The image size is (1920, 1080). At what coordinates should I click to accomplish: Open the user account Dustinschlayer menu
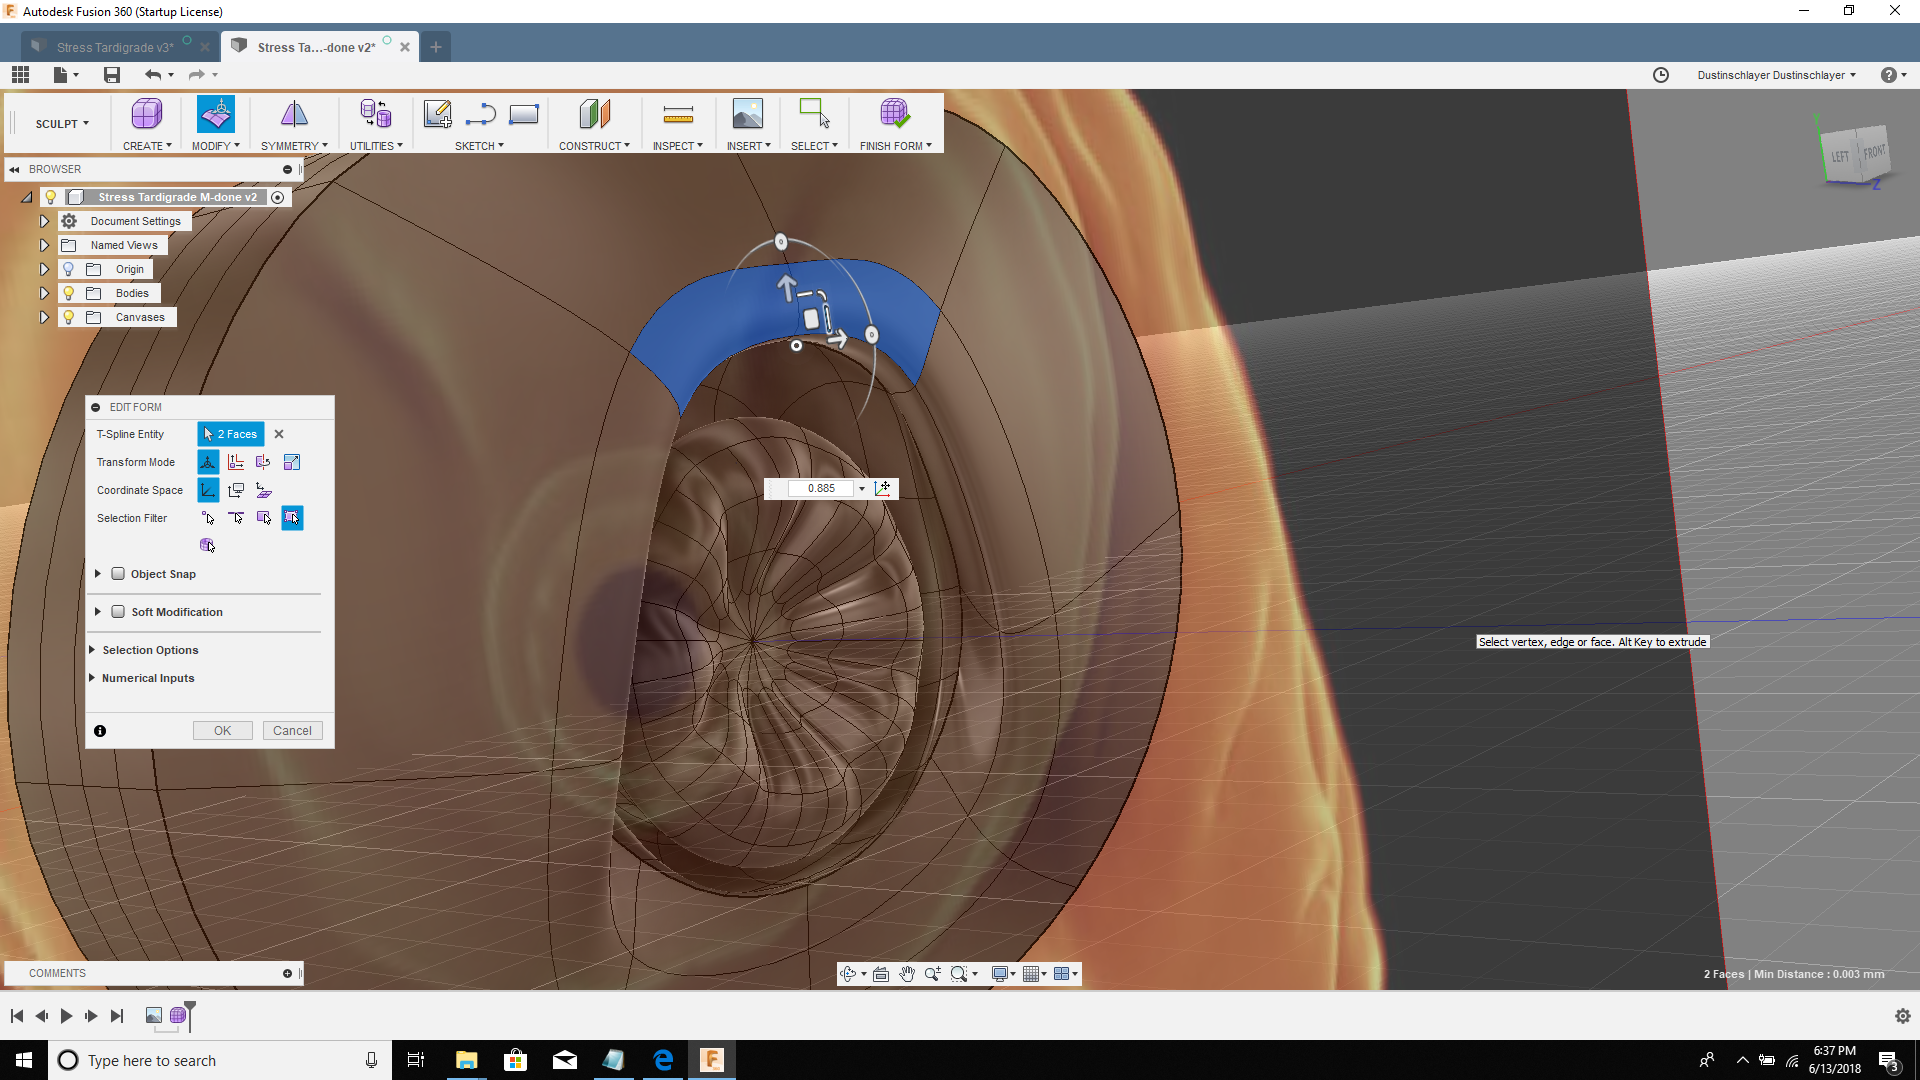pos(1776,75)
